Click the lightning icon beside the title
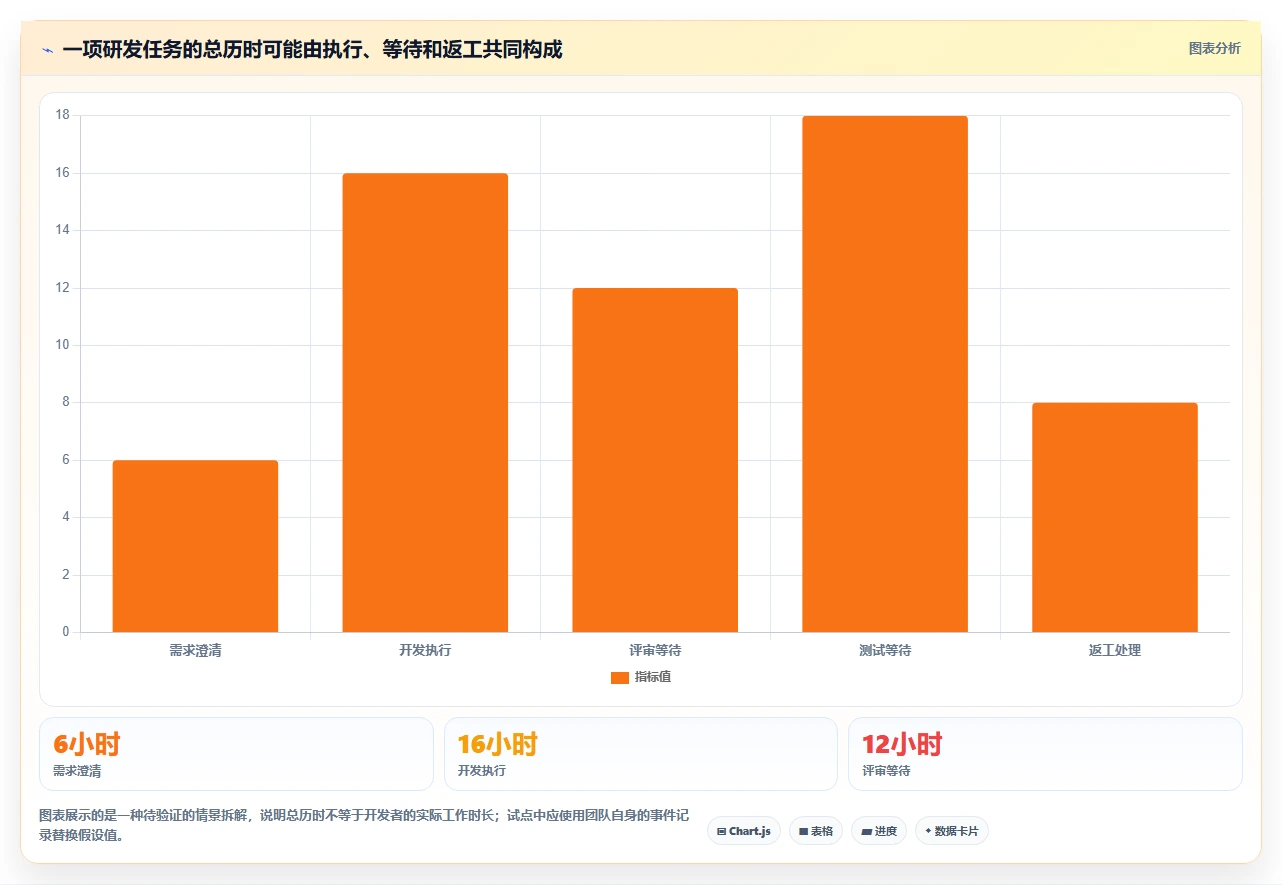The width and height of the screenshot is (1282, 885). tap(48, 49)
